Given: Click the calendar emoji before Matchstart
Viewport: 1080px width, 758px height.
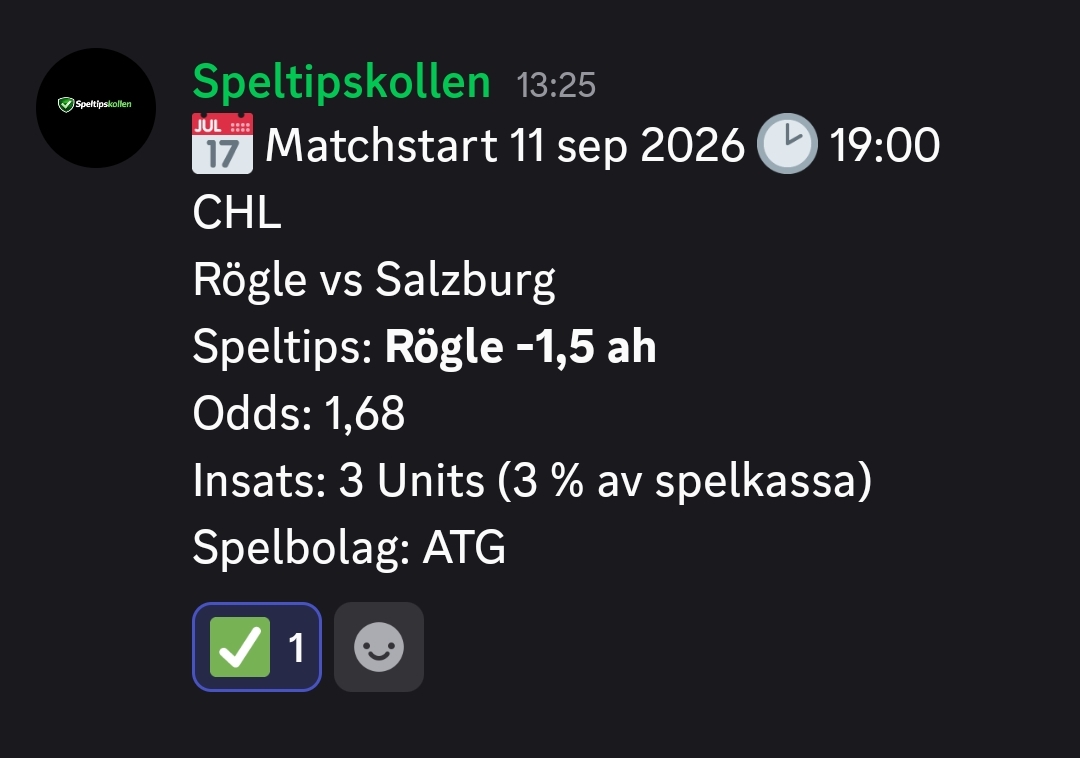Looking at the screenshot, I should tap(222, 143).
